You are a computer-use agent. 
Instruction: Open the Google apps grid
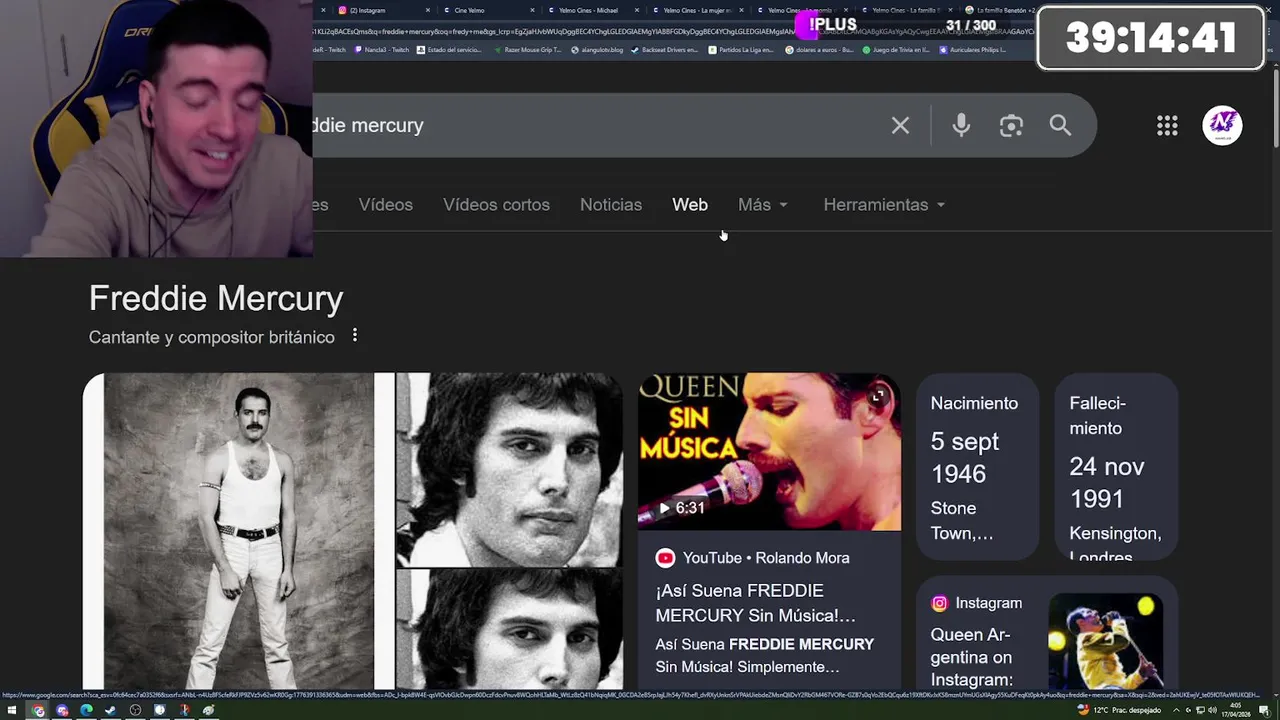pos(1167,125)
